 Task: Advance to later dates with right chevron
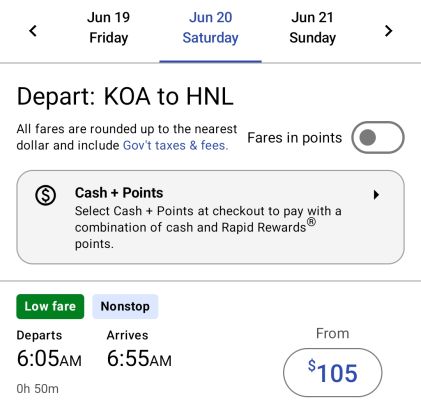coord(388,31)
